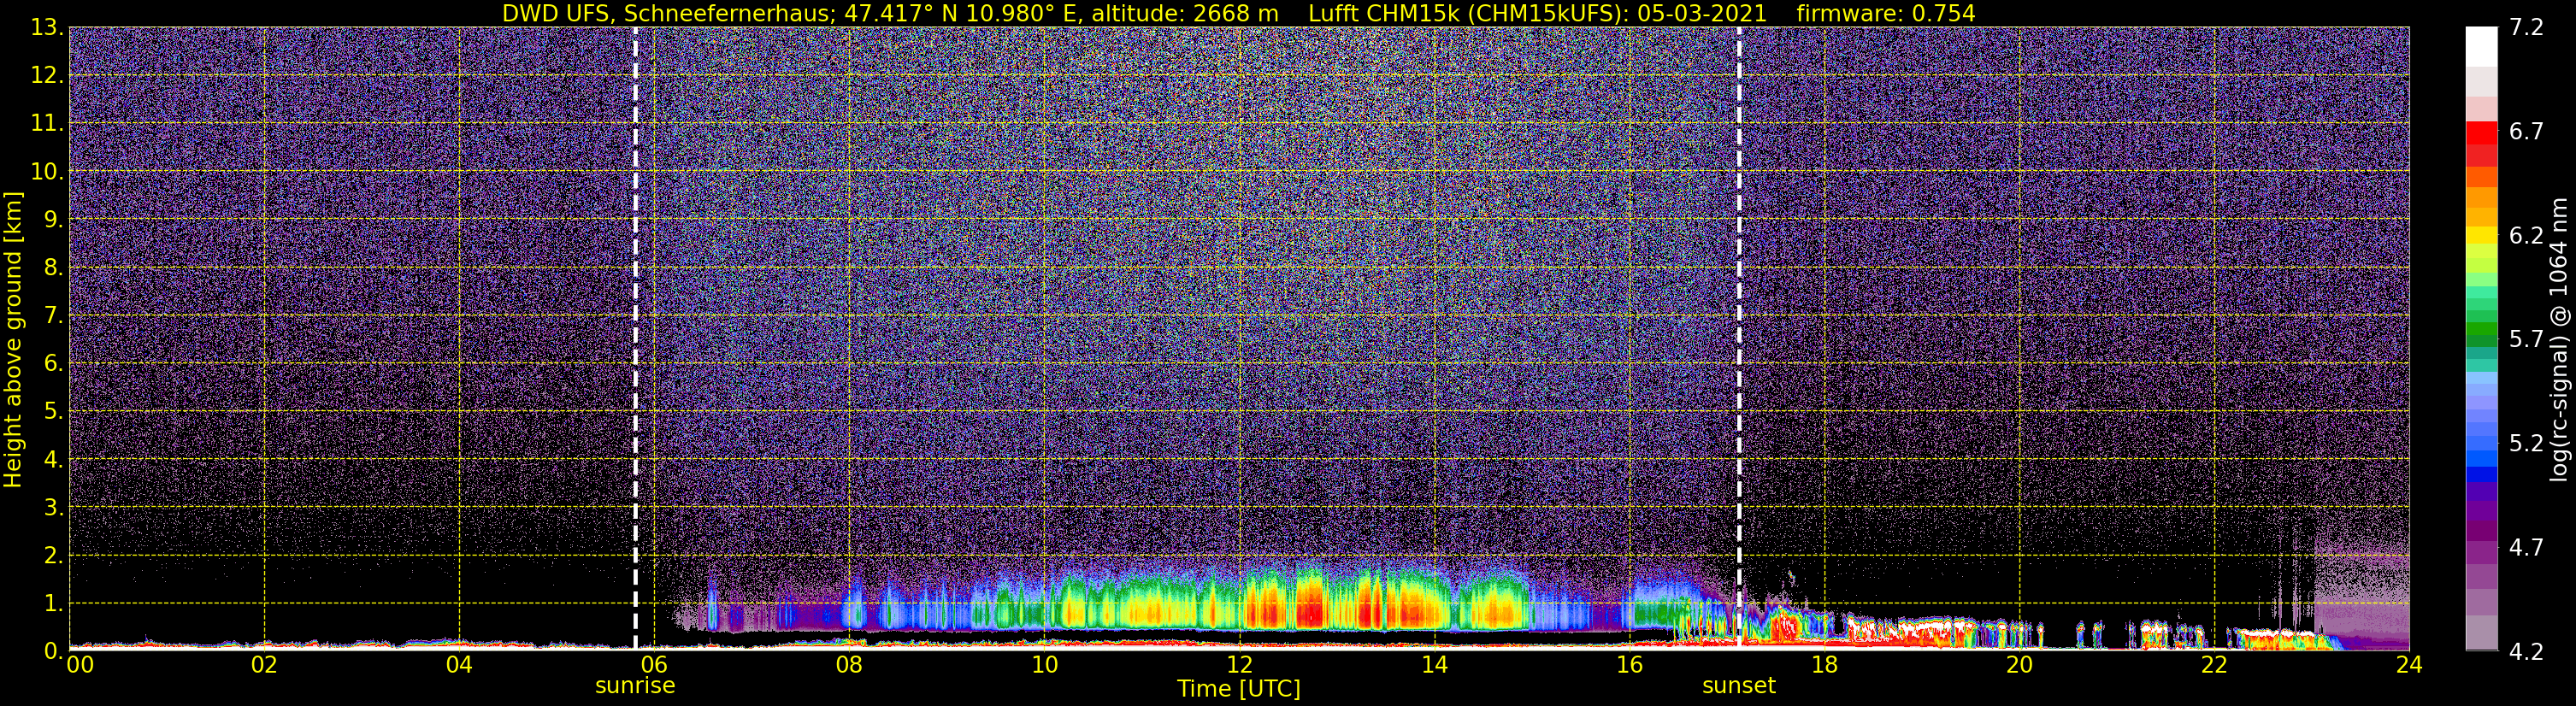Click the '24' time tick label
The width and height of the screenshot is (2576, 706).
2409,665
